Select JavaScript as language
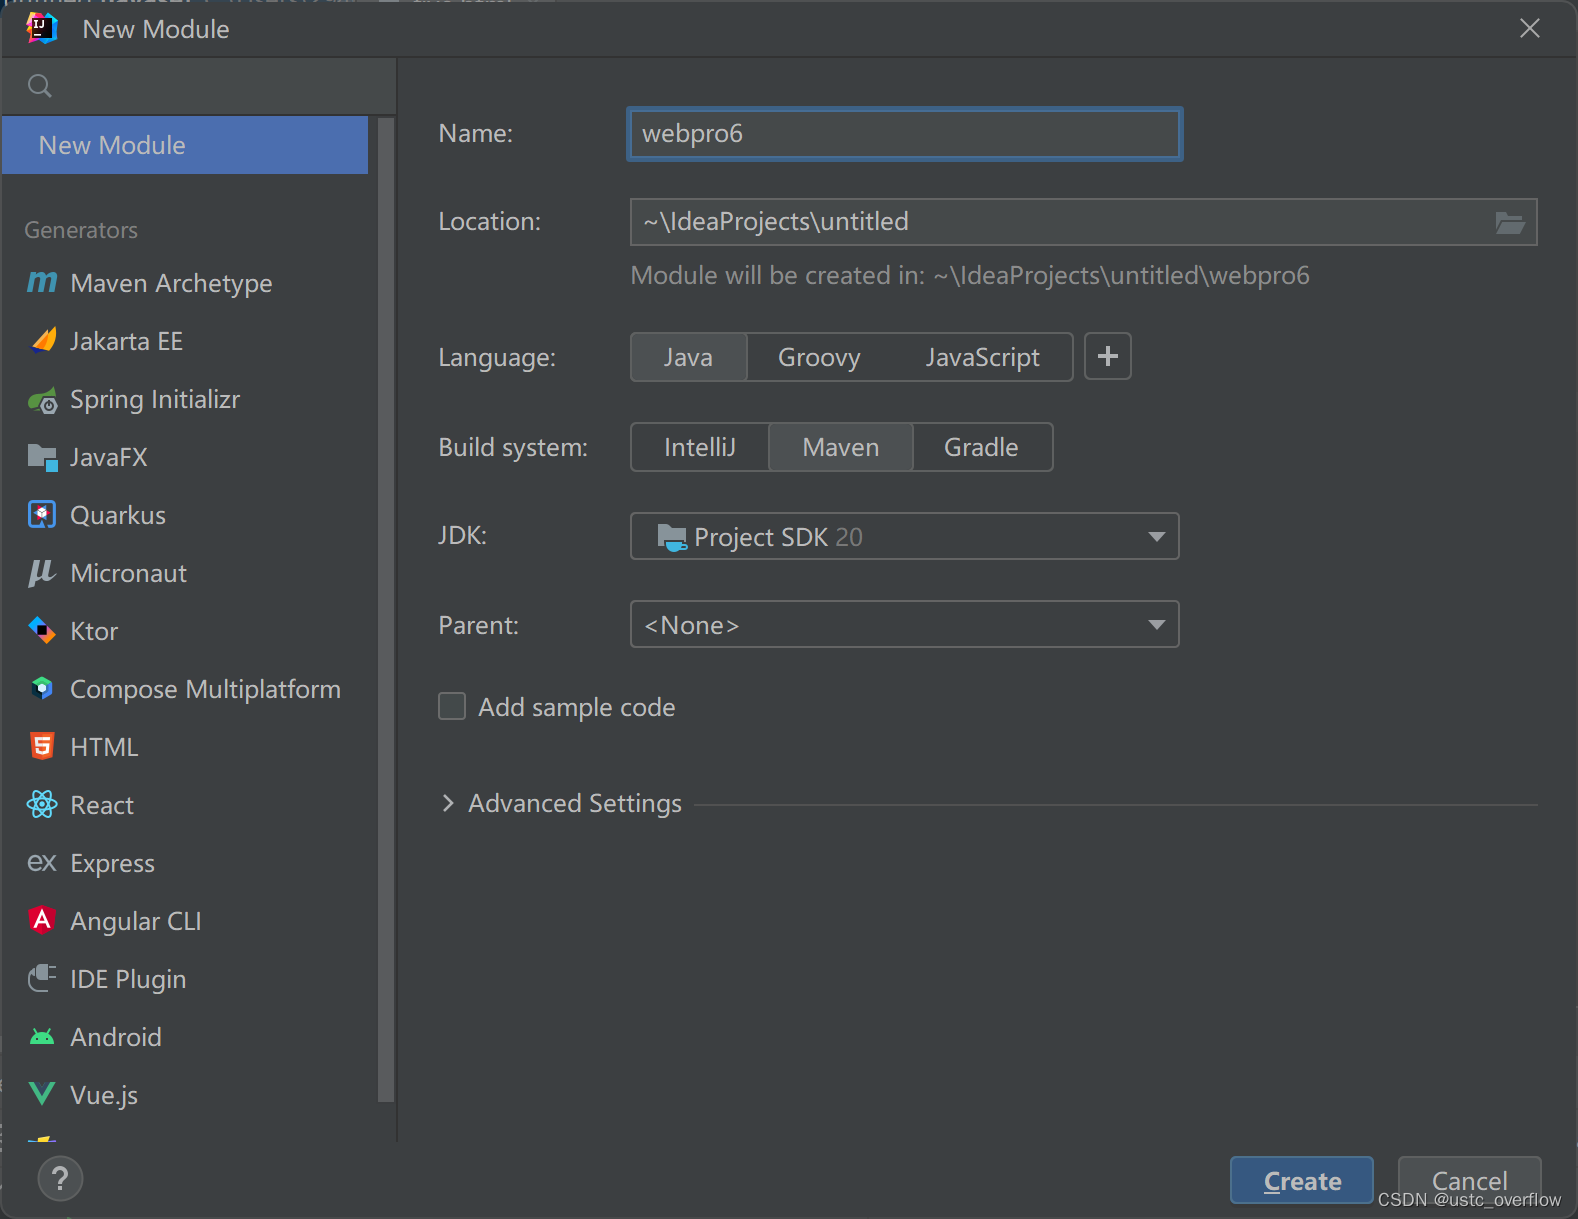The height and width of the screenshot is (1219, 1578). coord(982,357)
